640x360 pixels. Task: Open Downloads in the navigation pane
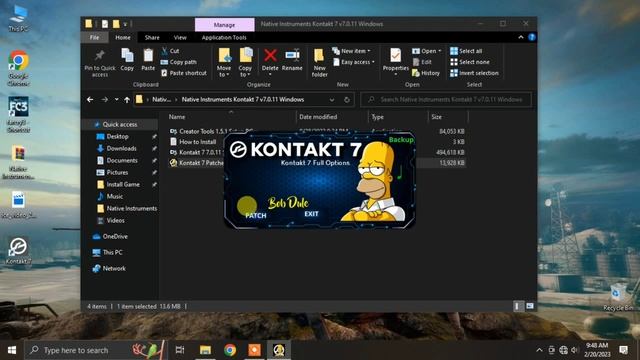(x=121, y=149)
